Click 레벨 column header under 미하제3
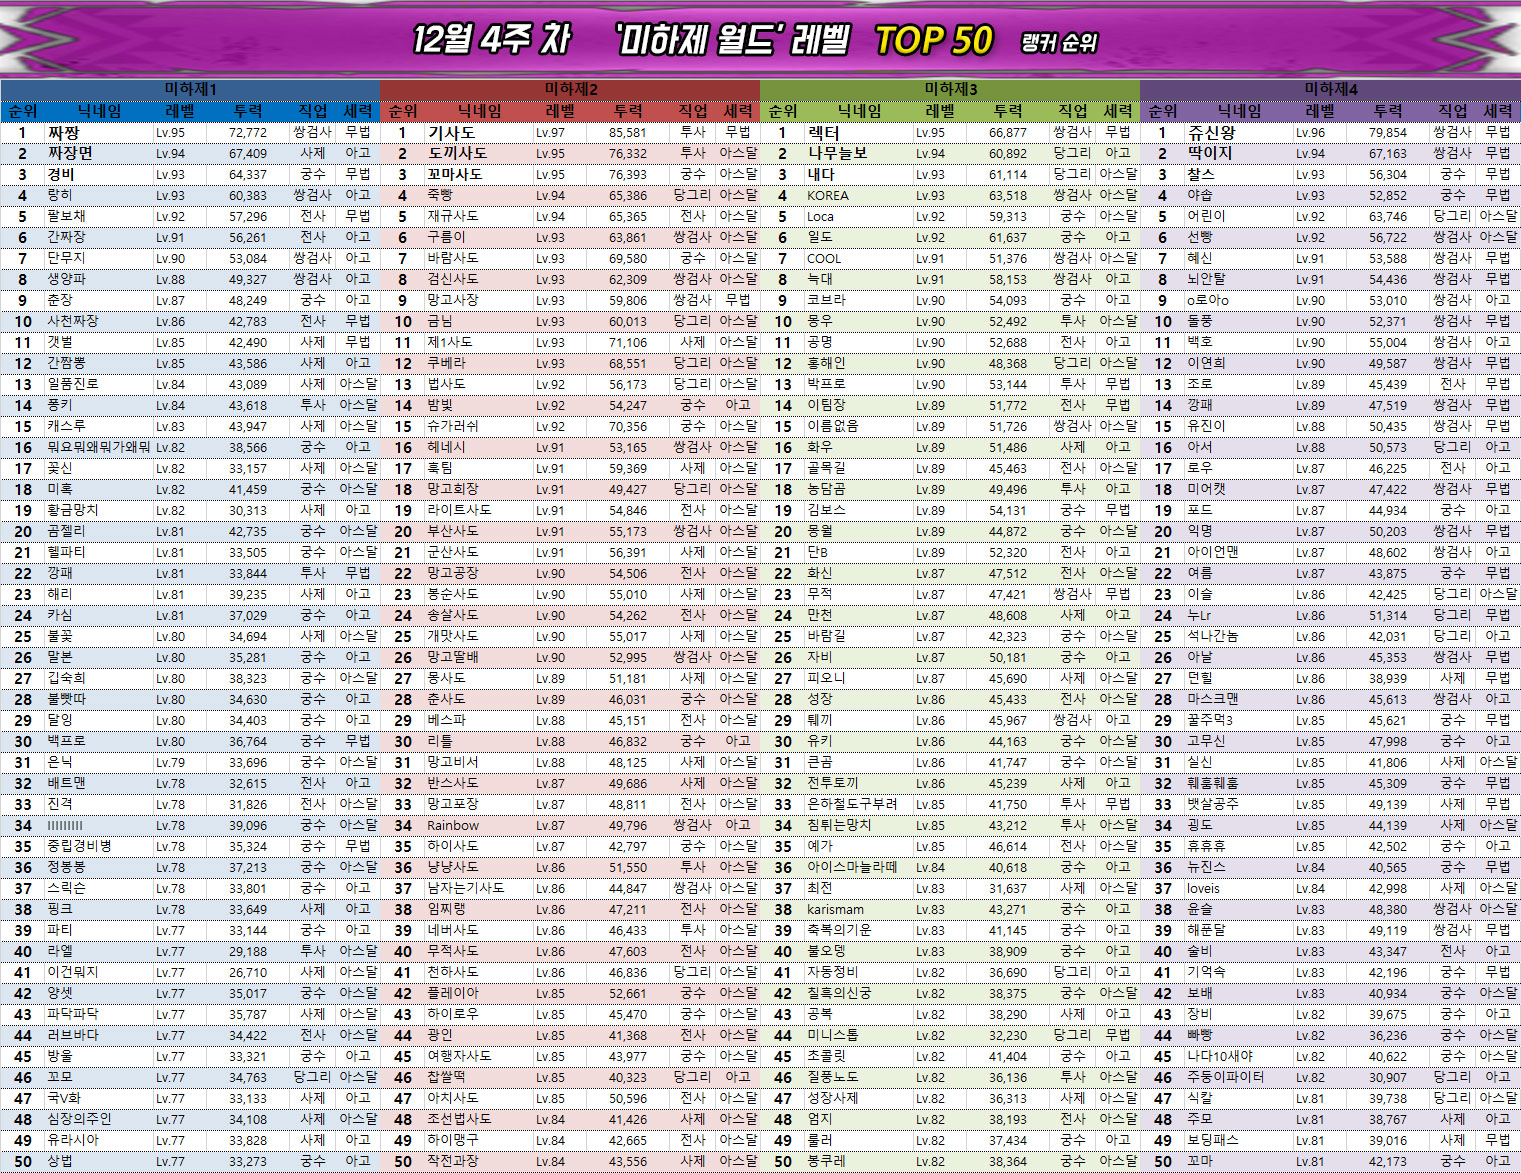This screenshot has width=1521, height=1173. [940, 111]
